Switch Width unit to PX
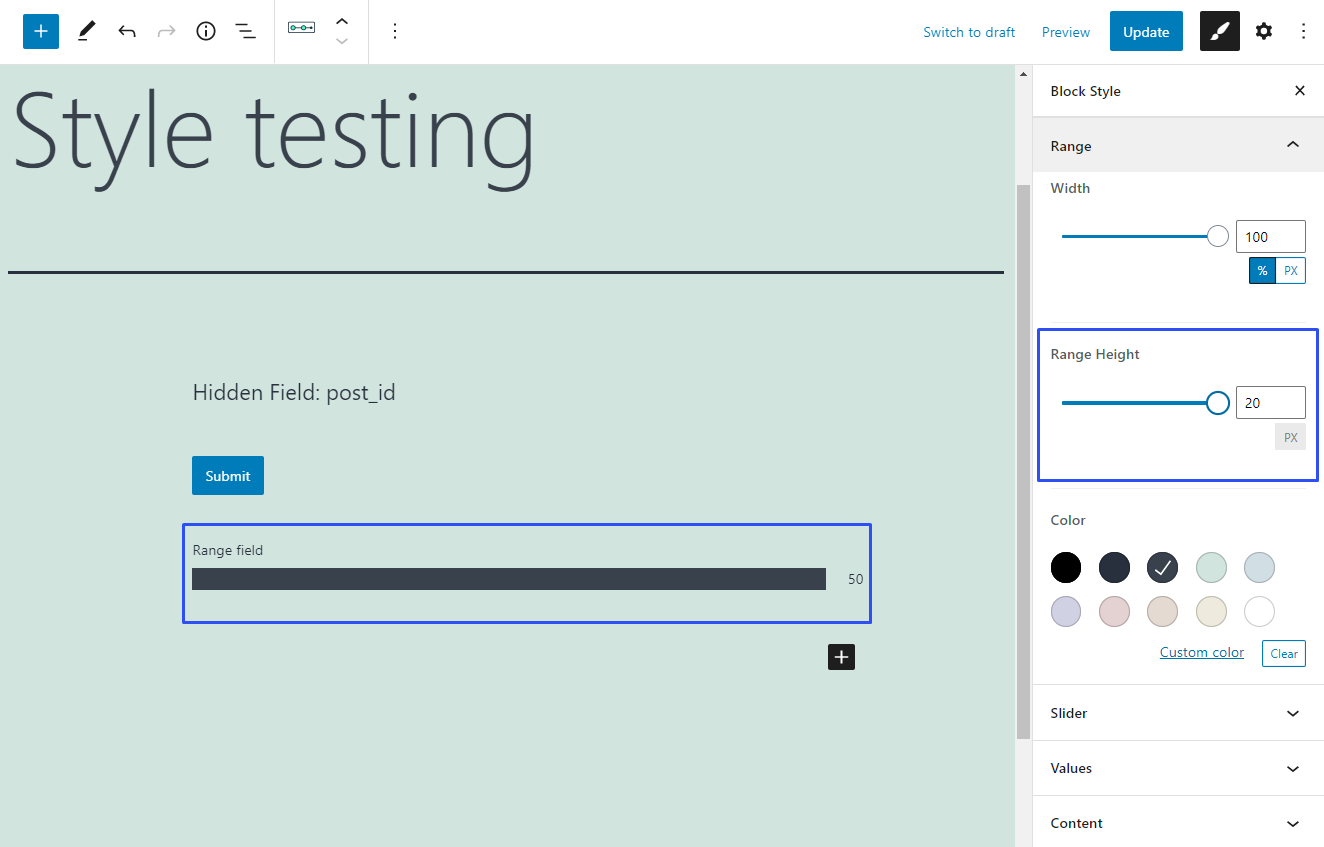Image resolution: width=1324 pixels, height=847 pixels. pos(1290,271)
